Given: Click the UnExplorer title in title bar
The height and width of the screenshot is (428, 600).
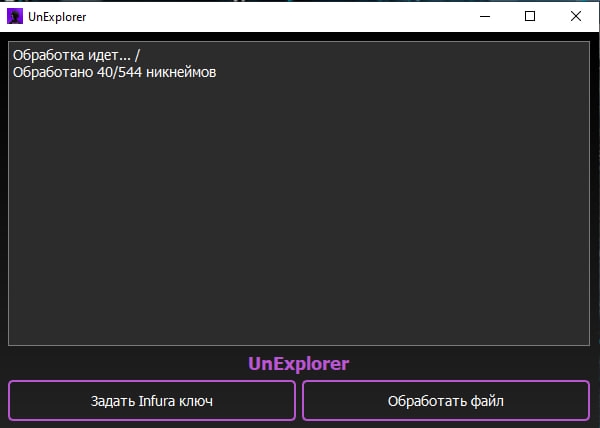Looking at the screenshot, I should [x=57, y=17].
